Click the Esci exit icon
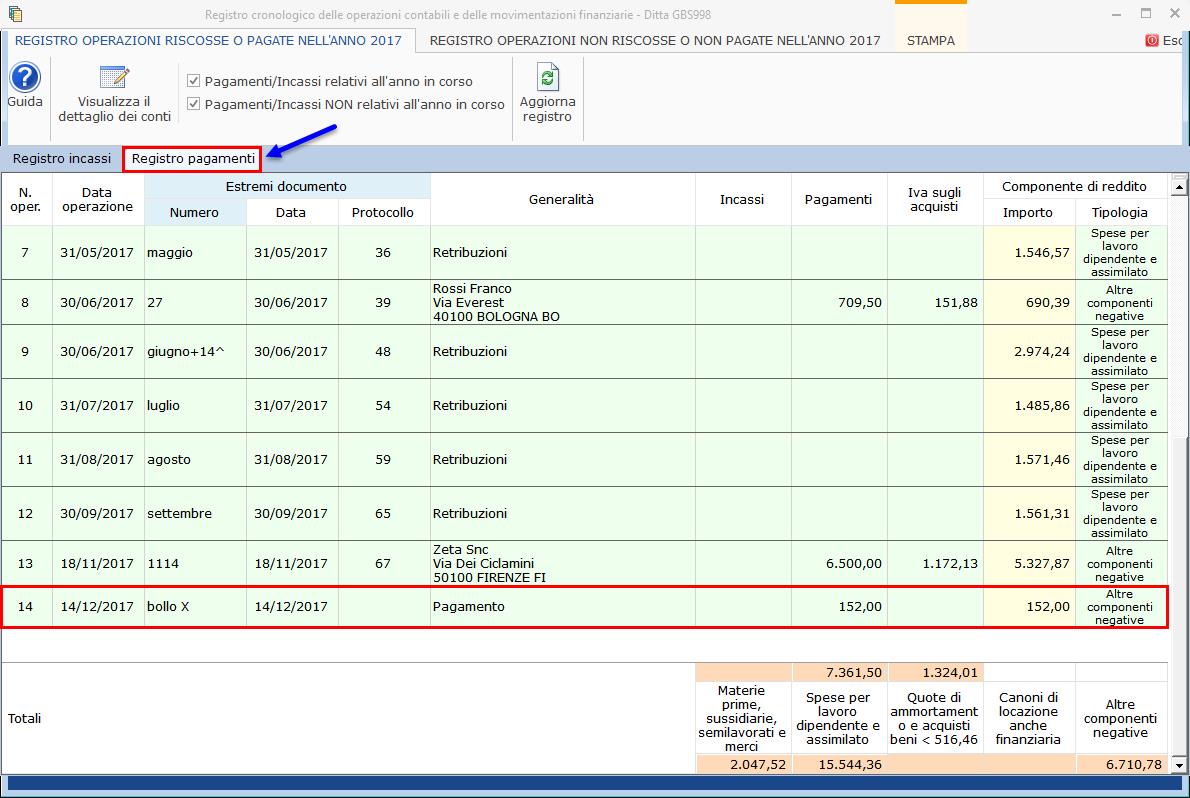The height and width of the screenshot is (798, 1190). point(1151,40)
